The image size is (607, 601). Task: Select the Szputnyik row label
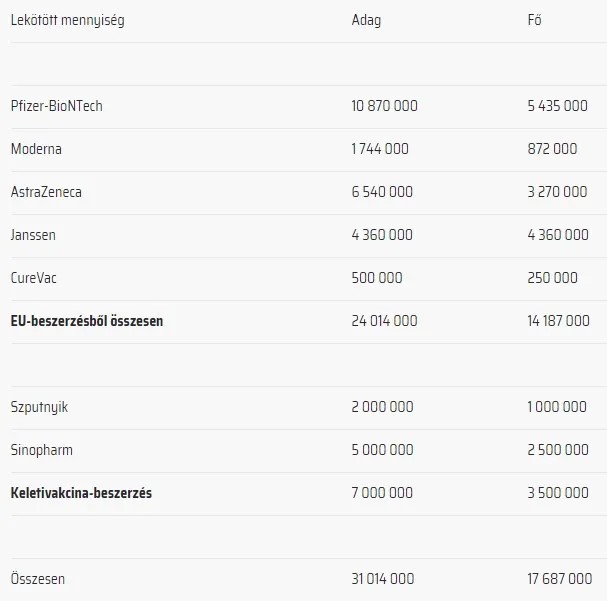pyautogui.click(x=39, y=407)
